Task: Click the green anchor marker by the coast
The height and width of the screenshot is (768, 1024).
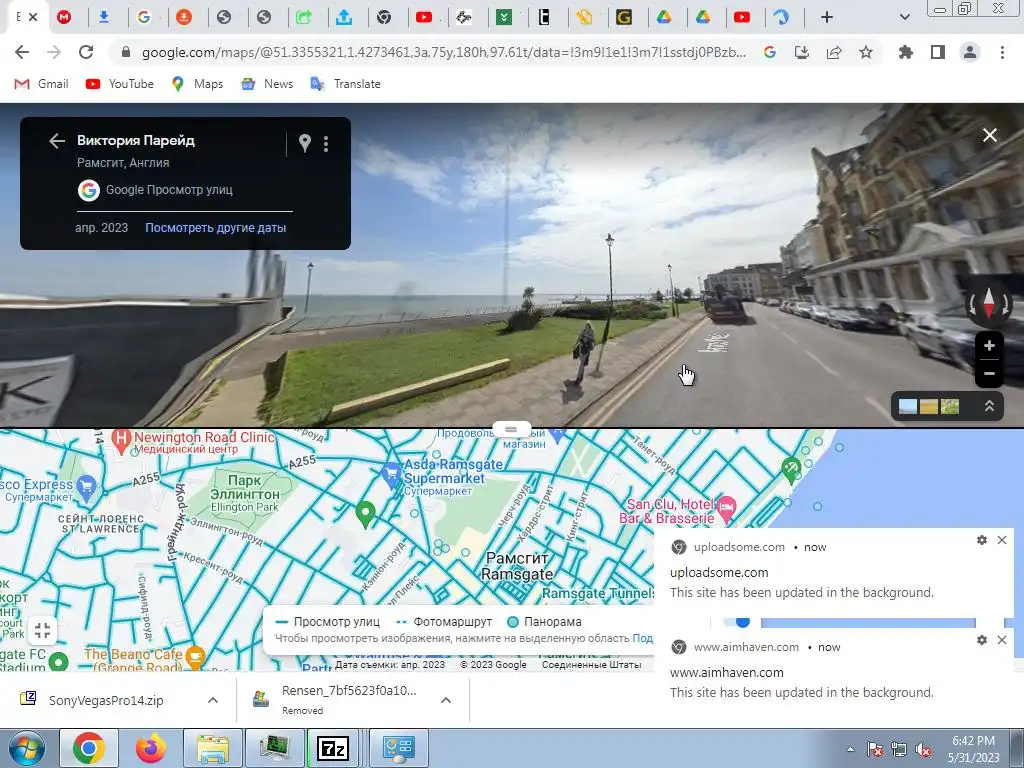Action: click(x=791, y=469)
